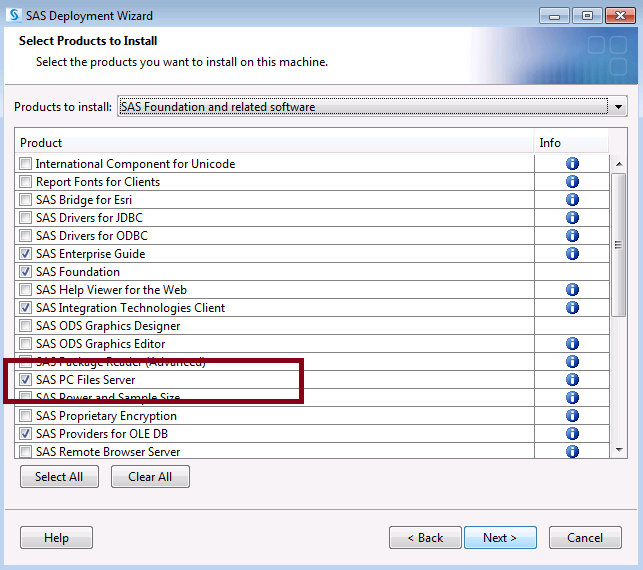
Task: Open info for SAS PC Files Server
Action: pyautogui.click(x=572, y=380)
